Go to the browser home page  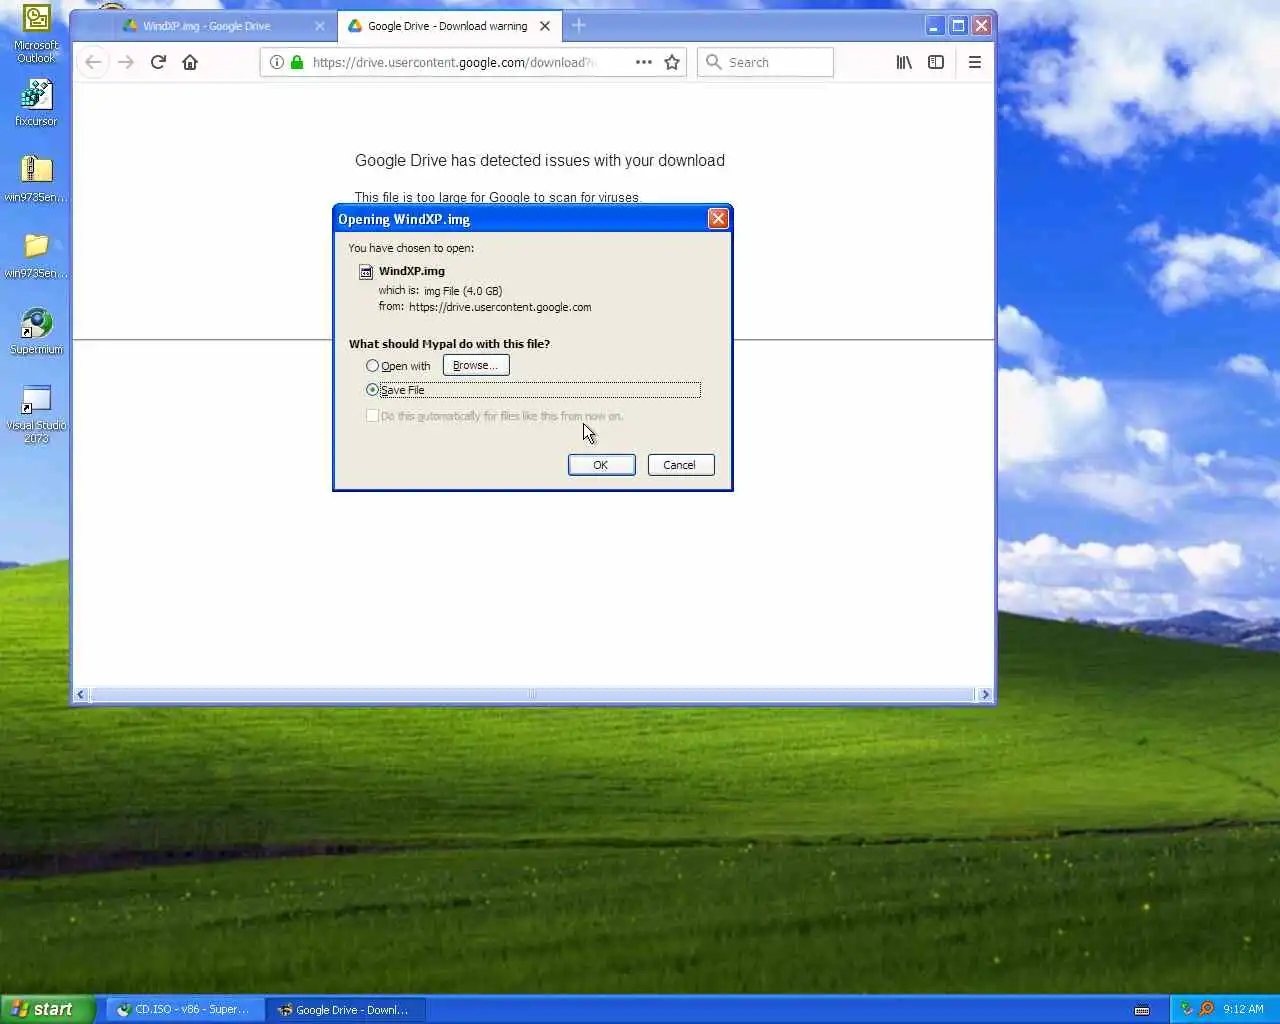click(x=190, y=62)
